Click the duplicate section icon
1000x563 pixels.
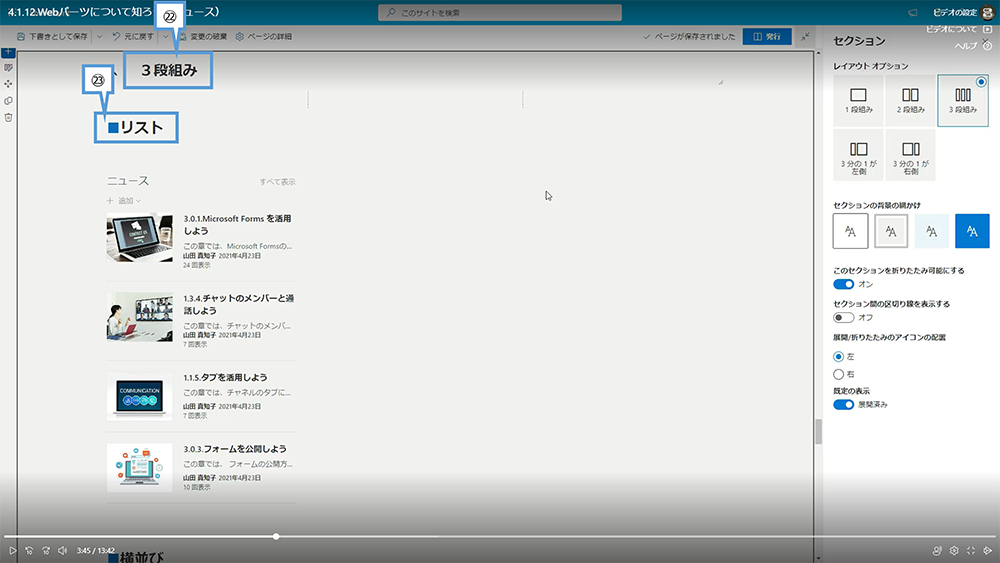8,101
